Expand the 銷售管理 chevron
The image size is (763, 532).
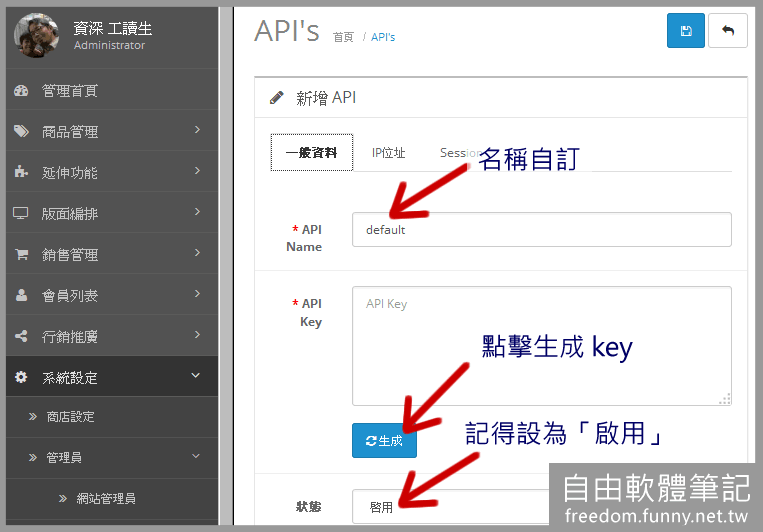(197, 252)
